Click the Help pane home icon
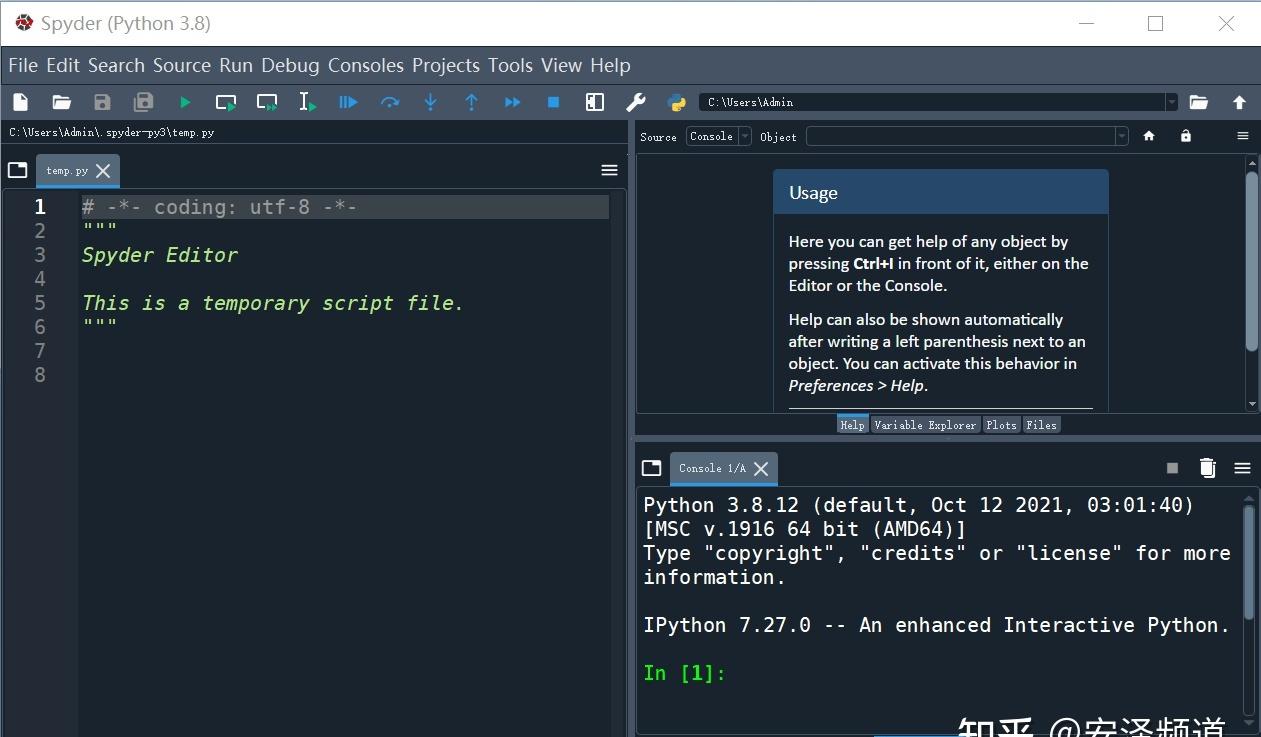The height and width of the screenshot is (737, 1261). click(x=1149, y=136)
